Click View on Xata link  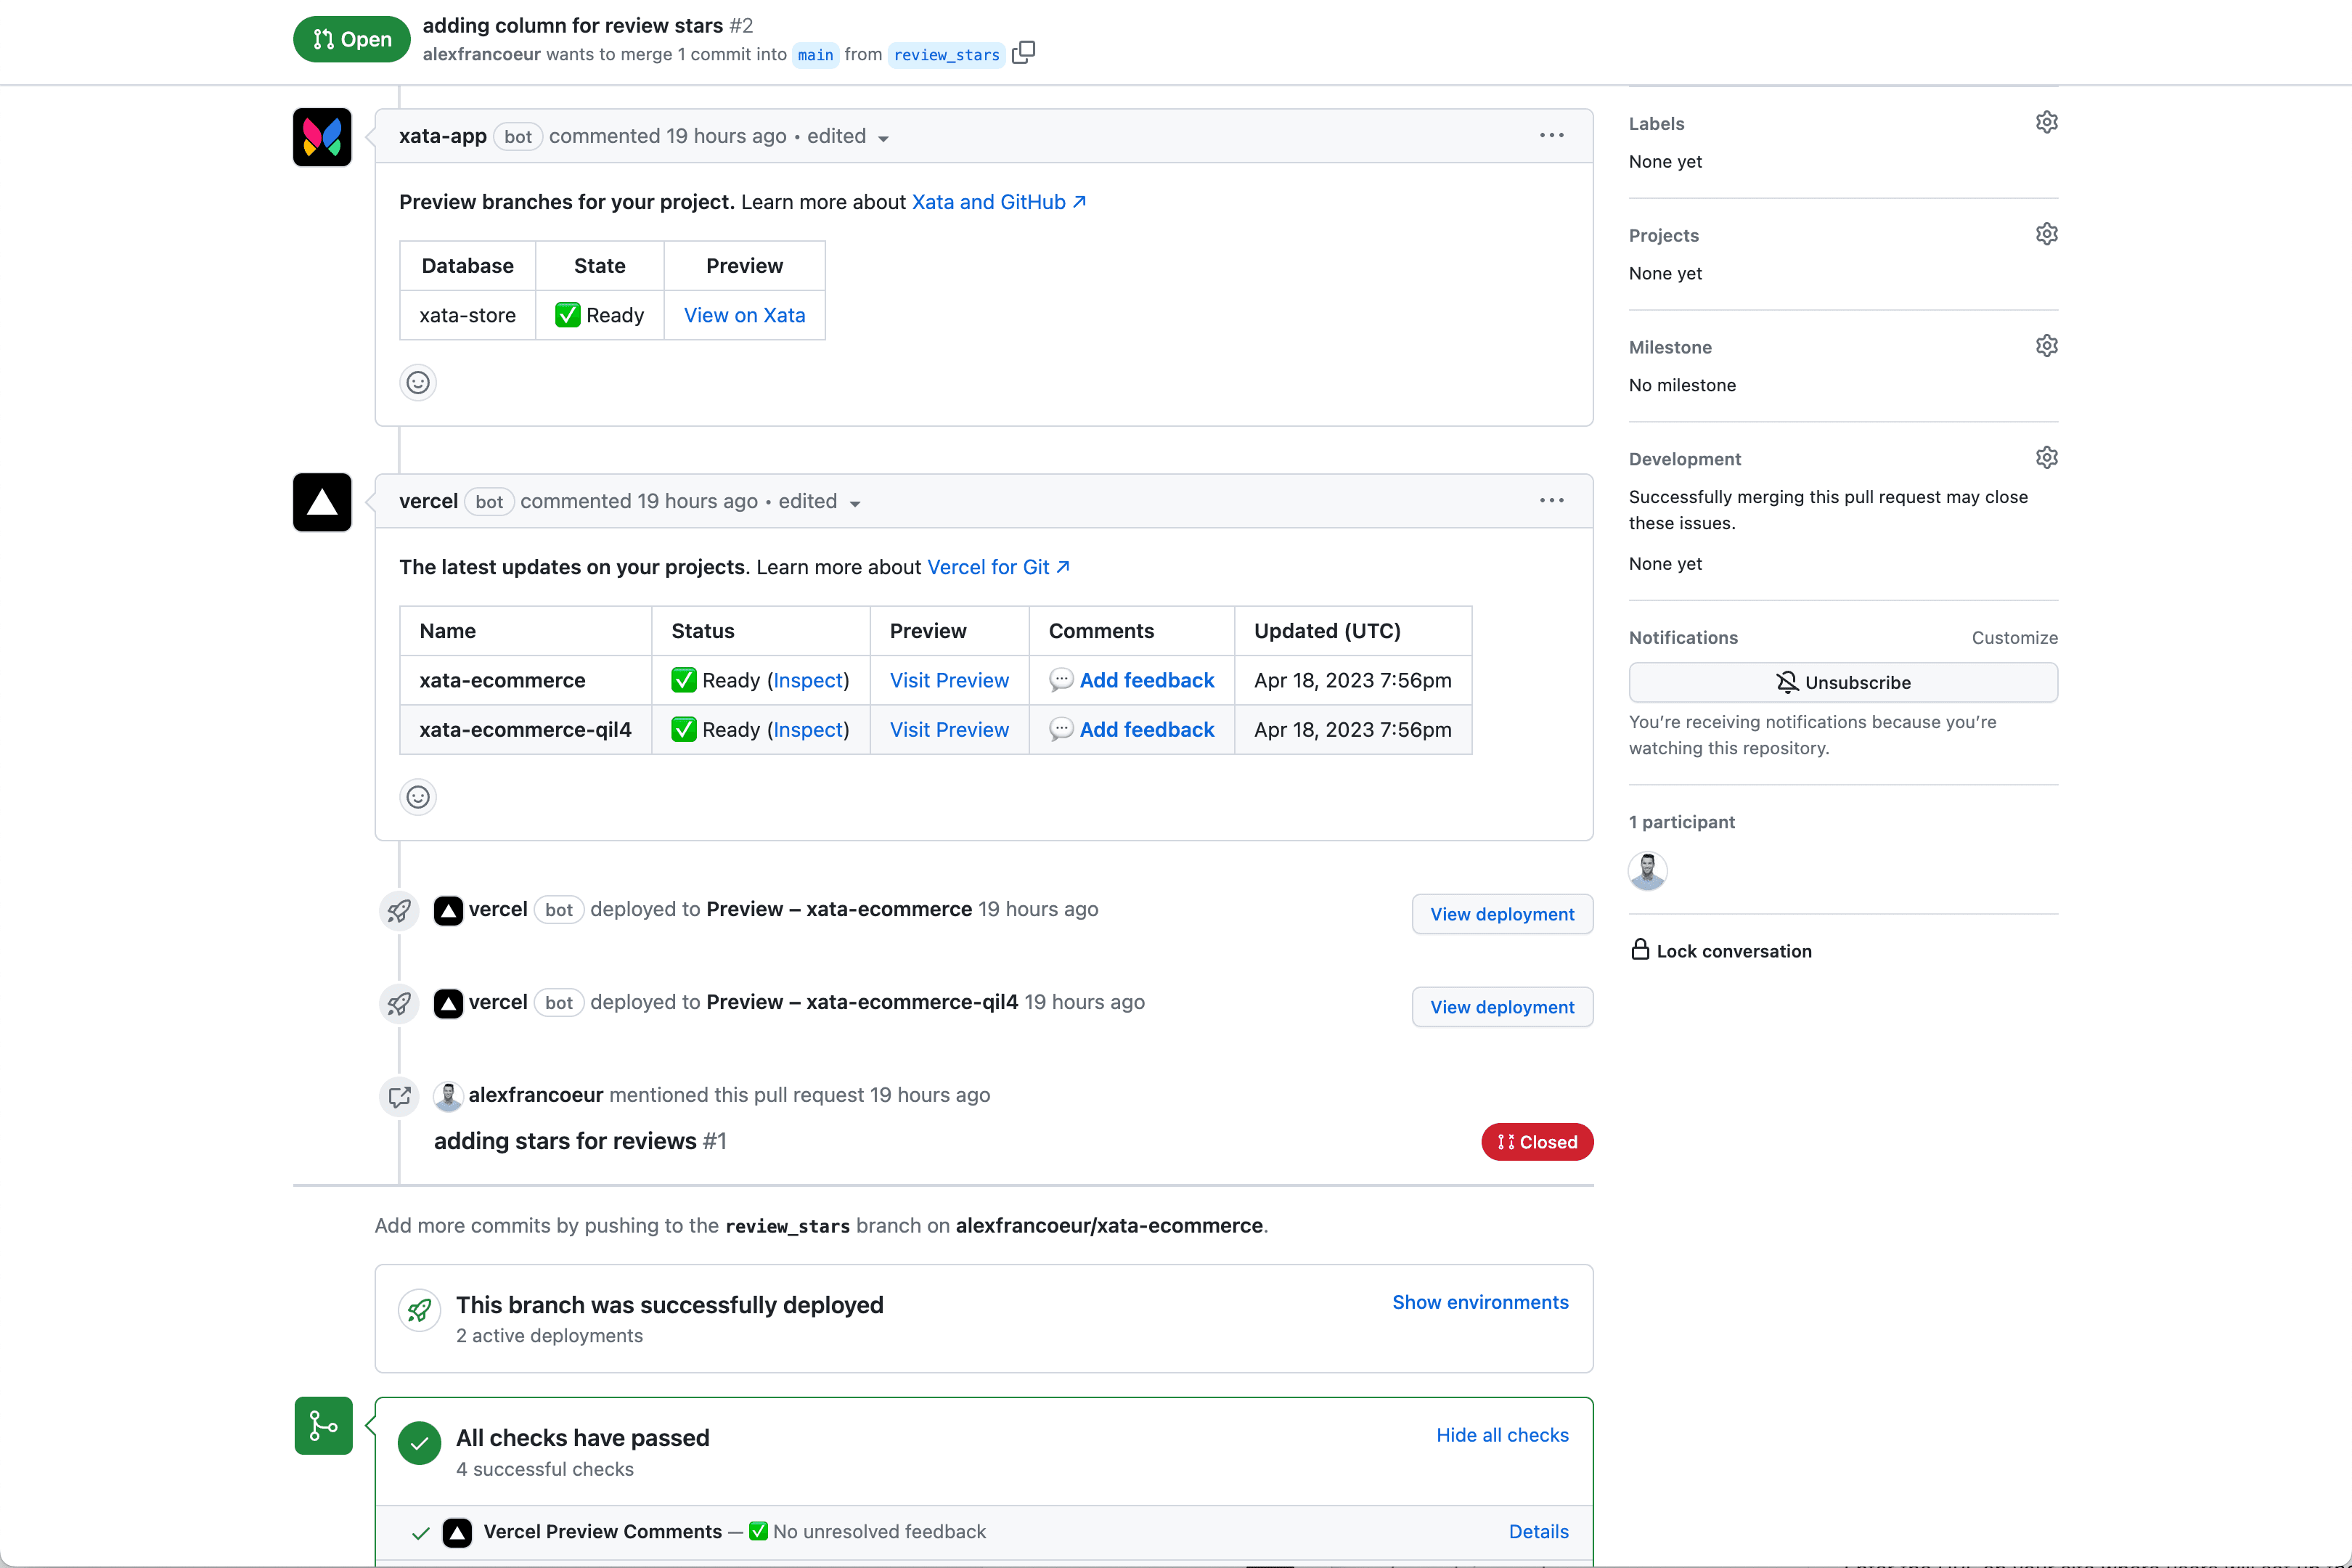coord(744,315)
